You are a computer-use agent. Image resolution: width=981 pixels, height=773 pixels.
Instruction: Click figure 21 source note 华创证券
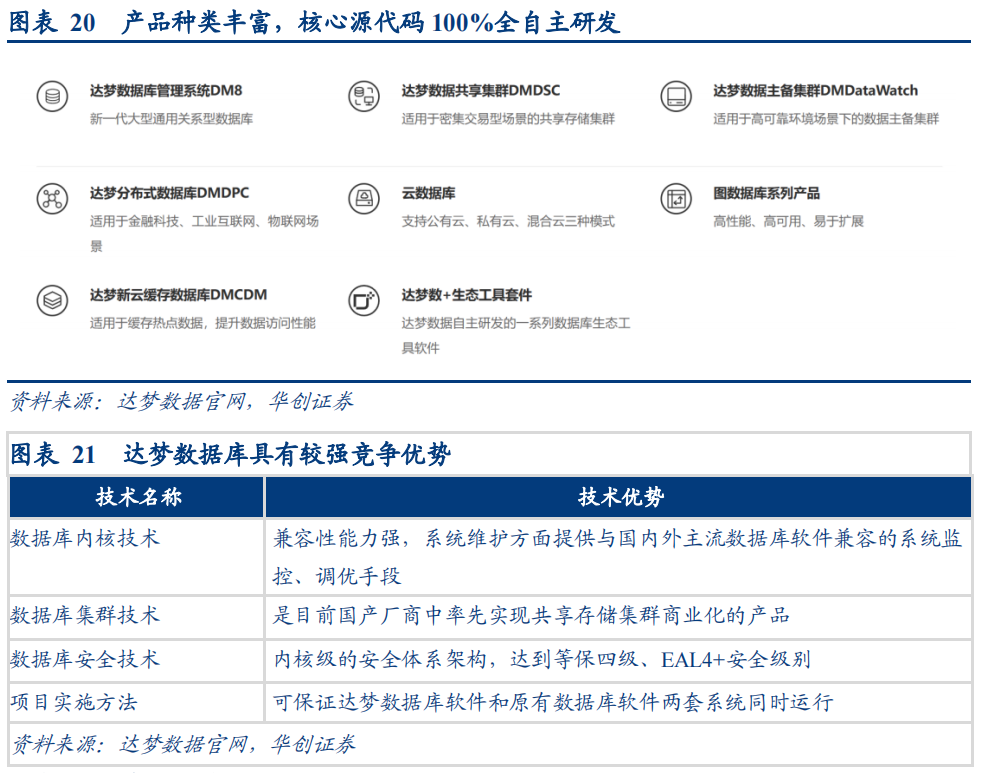313,744
